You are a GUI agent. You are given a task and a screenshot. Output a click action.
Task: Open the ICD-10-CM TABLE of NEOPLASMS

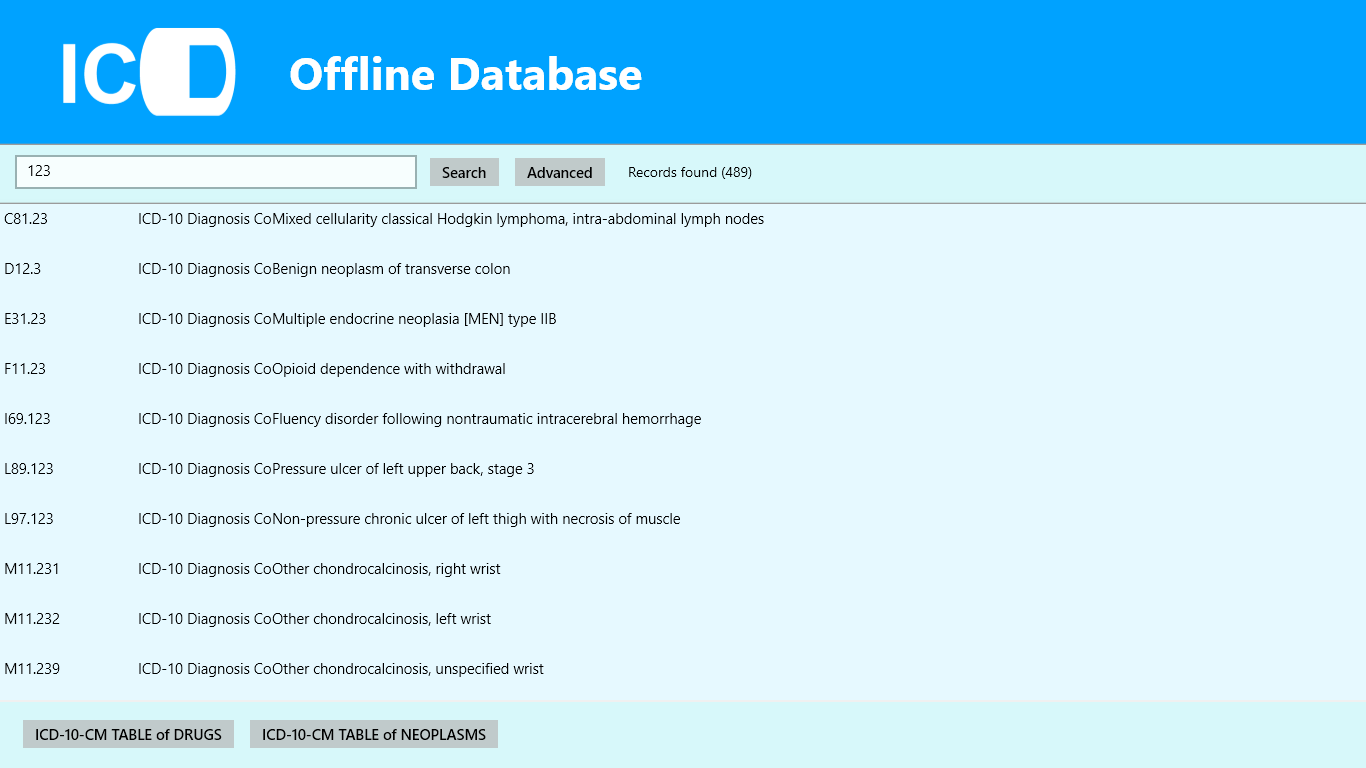(373, 733)
